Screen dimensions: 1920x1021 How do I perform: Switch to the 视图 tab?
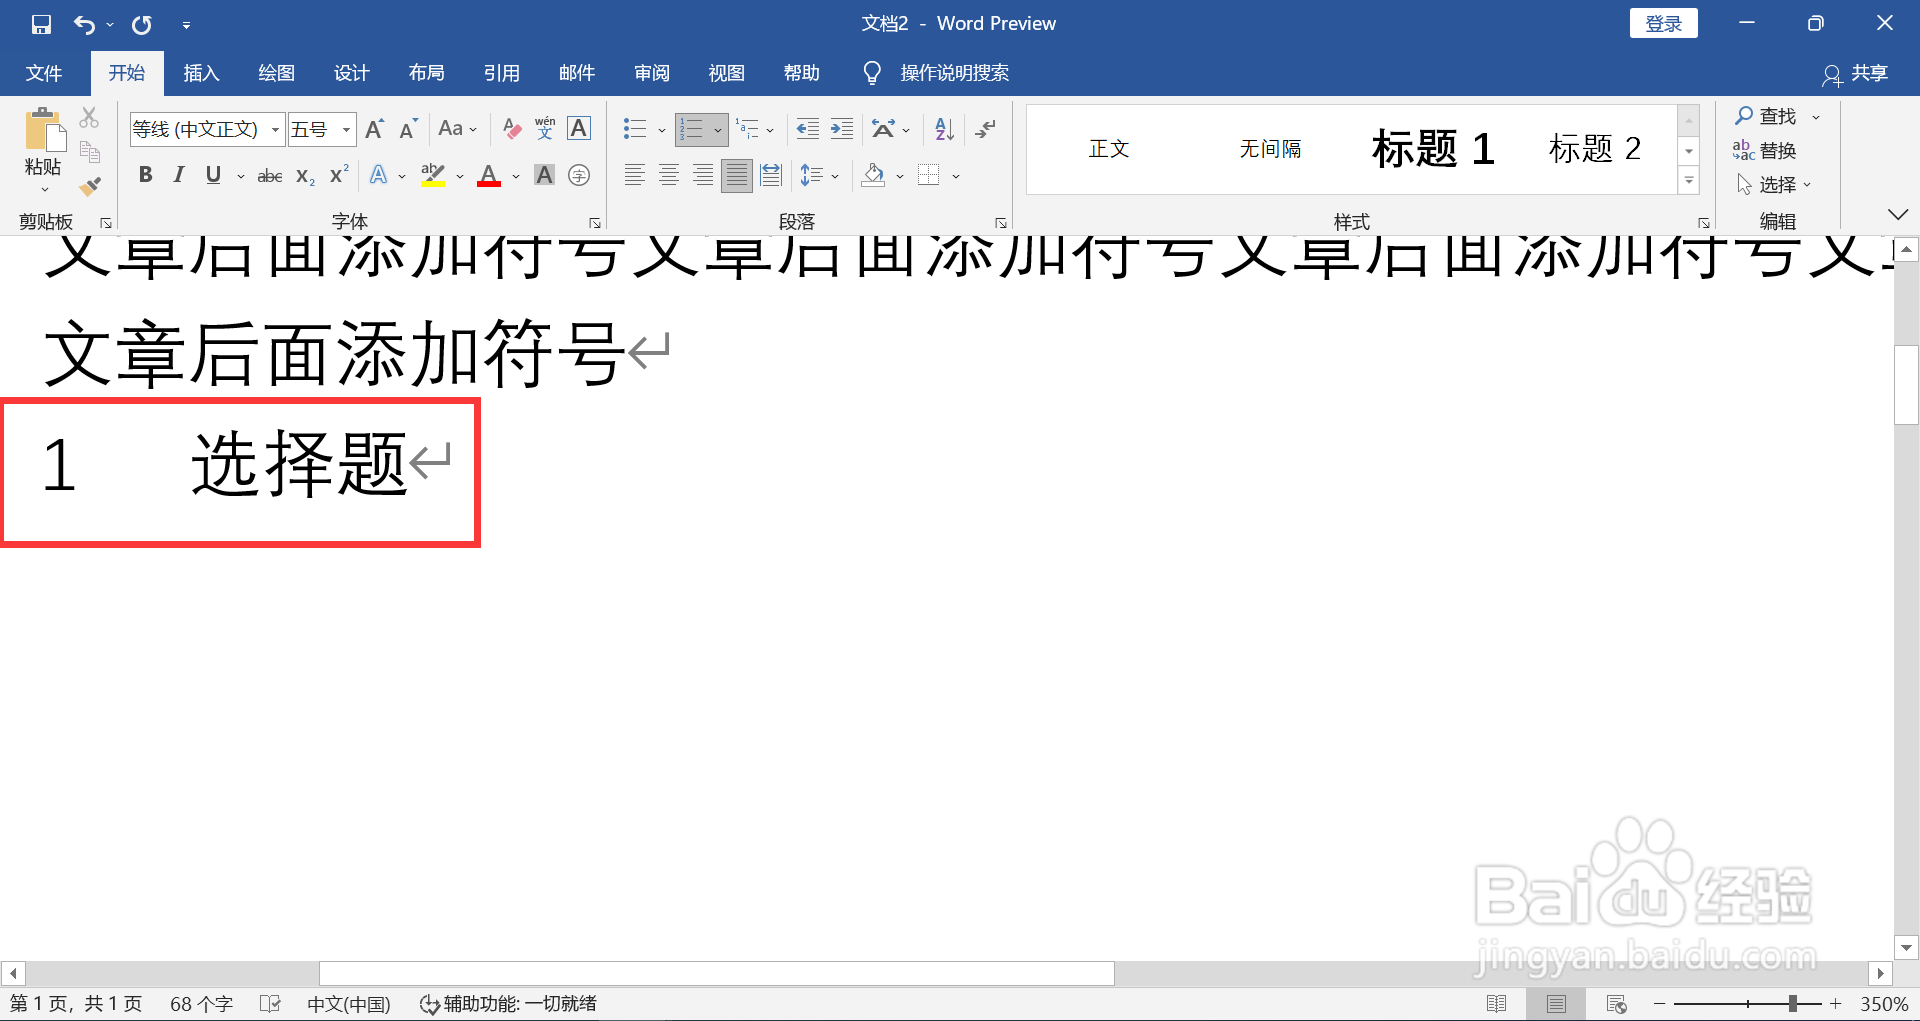coord(726,73)
